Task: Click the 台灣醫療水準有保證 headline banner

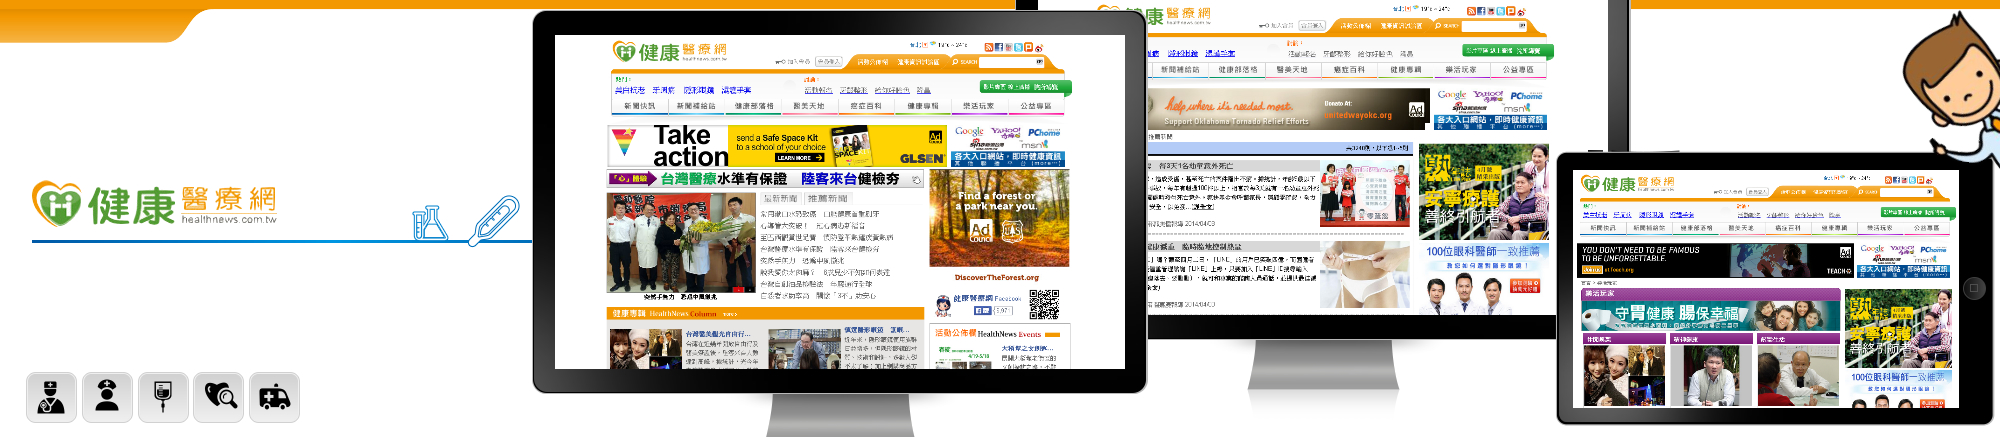Action: click(x=765, y=179)
